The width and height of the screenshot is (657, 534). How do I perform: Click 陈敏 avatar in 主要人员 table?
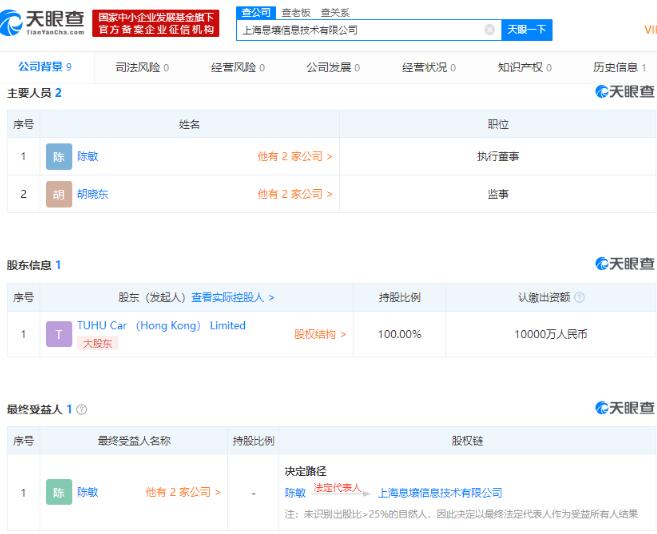59,157
